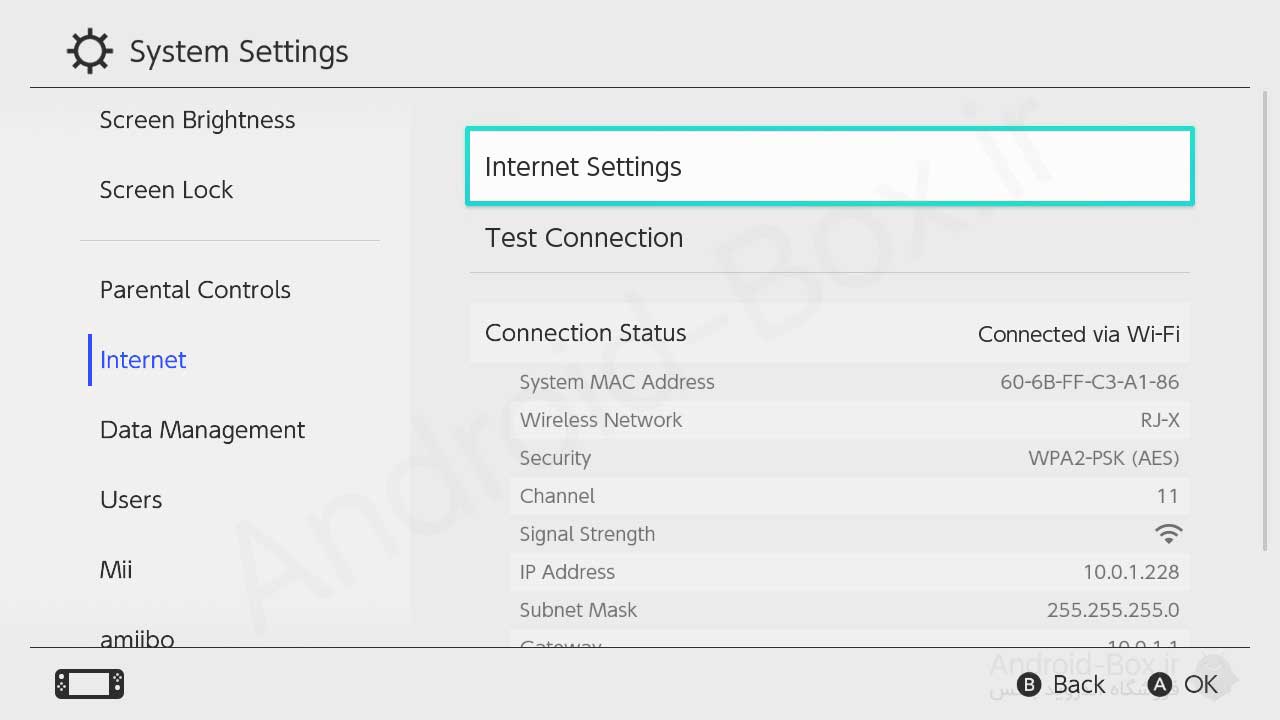
Task: Choose Users in the sidebar
Action: pos(131,500)
